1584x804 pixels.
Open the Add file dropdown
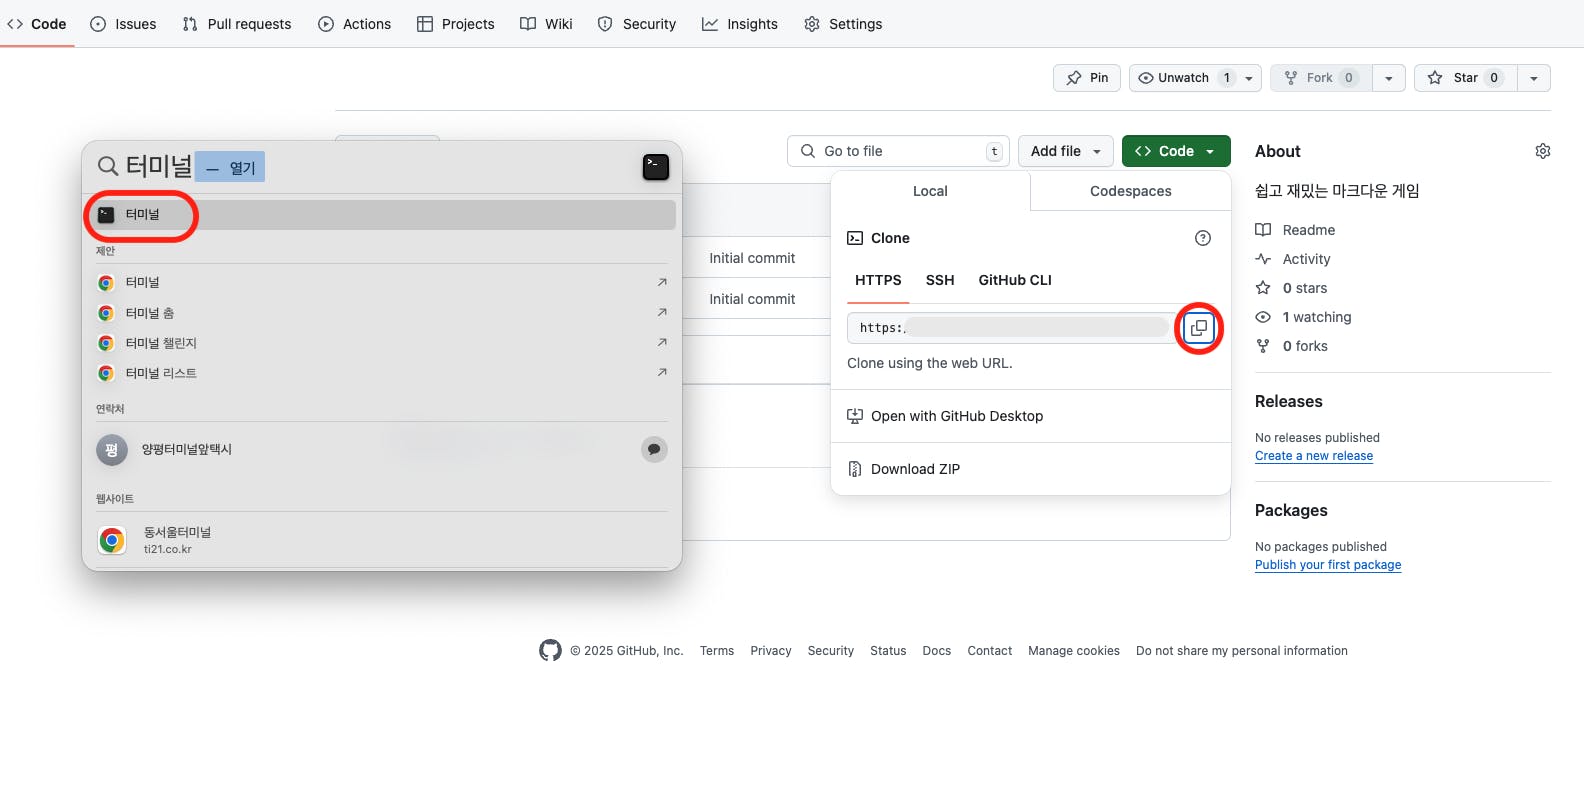pos(1066,151)
